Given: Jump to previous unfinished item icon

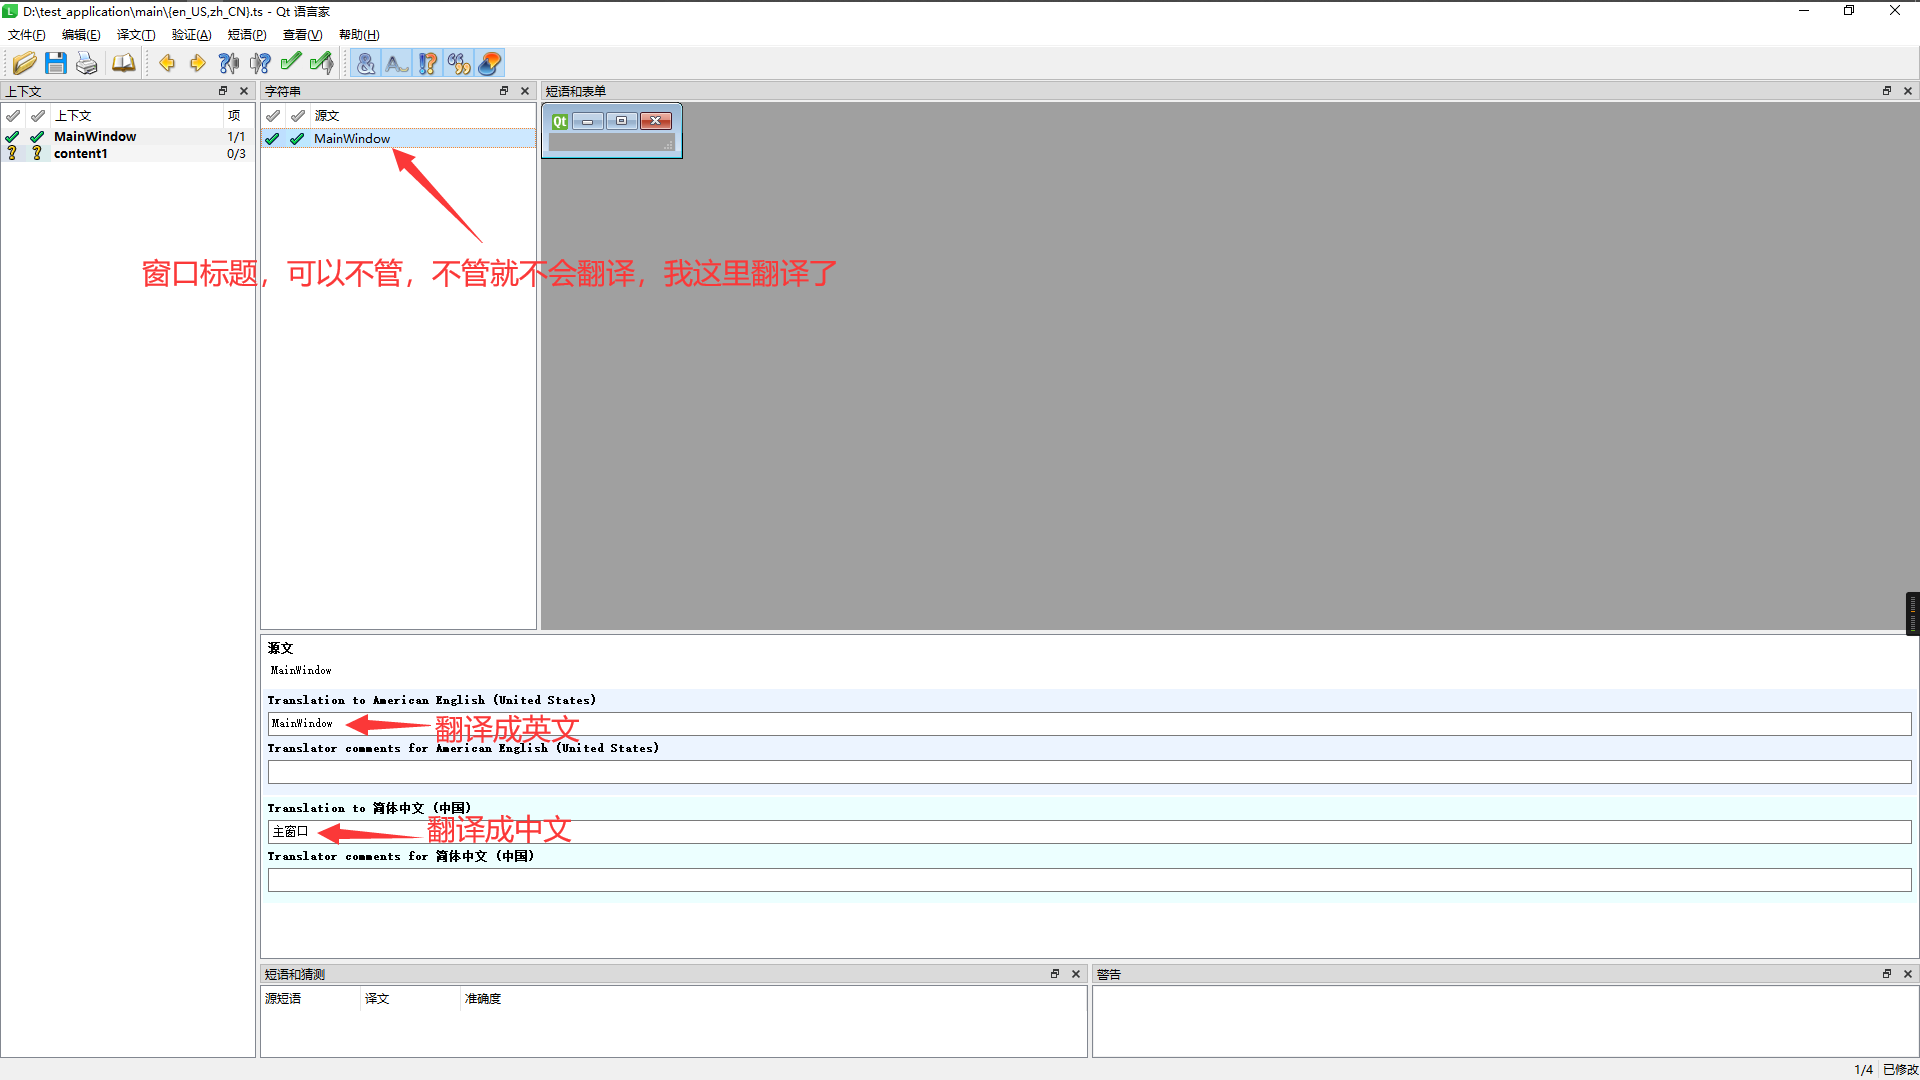Looking at the screenshot, I should 229,64.
